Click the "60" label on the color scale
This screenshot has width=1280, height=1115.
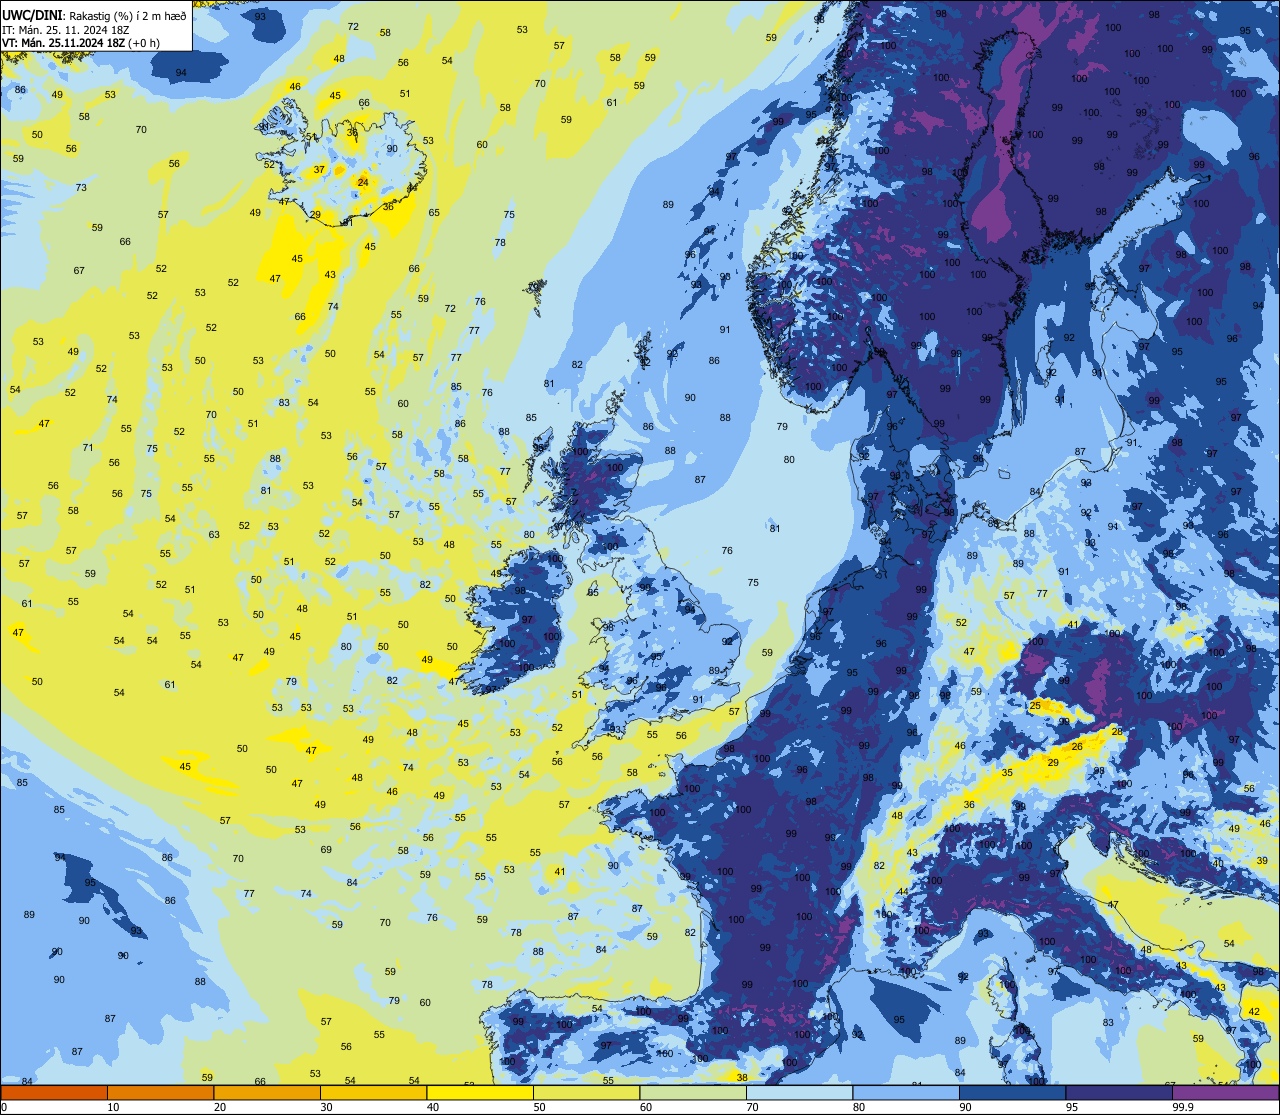(x=646, y=1107)
